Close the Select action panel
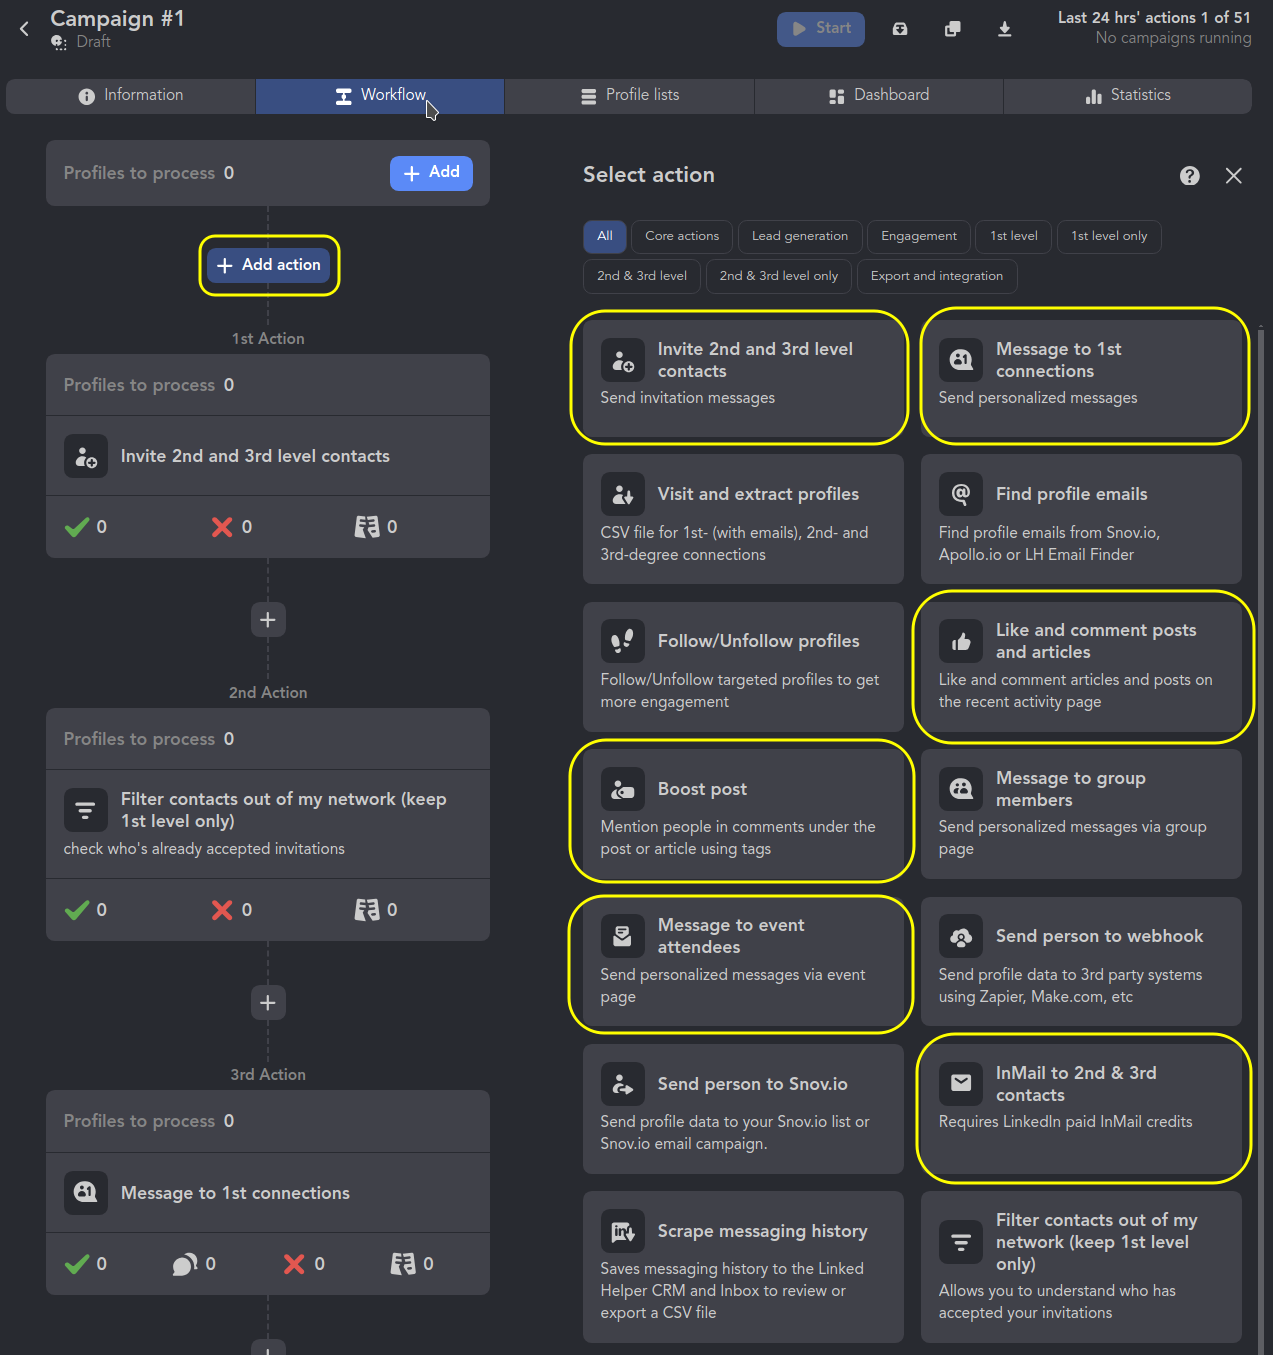1273x1355 pixels. point(1233,176)
